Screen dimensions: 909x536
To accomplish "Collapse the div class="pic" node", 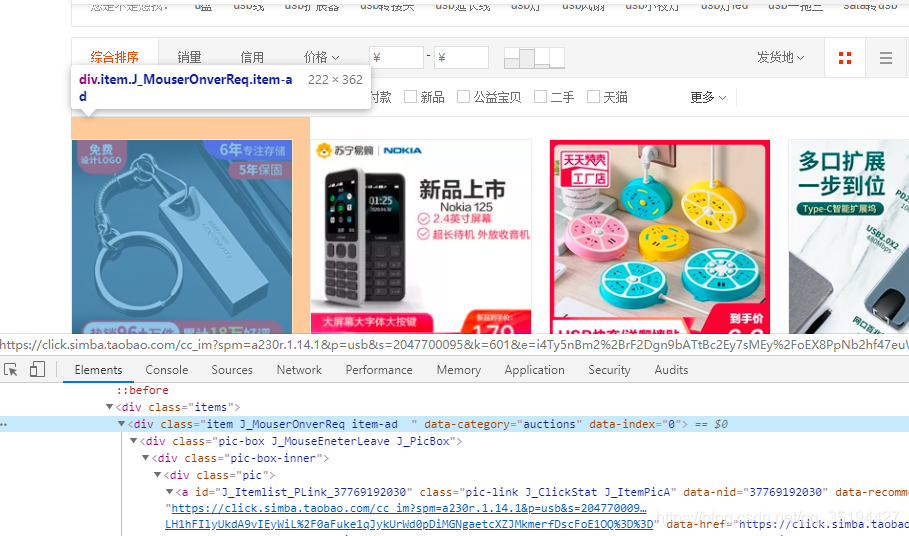I will [x=157, y=474].
